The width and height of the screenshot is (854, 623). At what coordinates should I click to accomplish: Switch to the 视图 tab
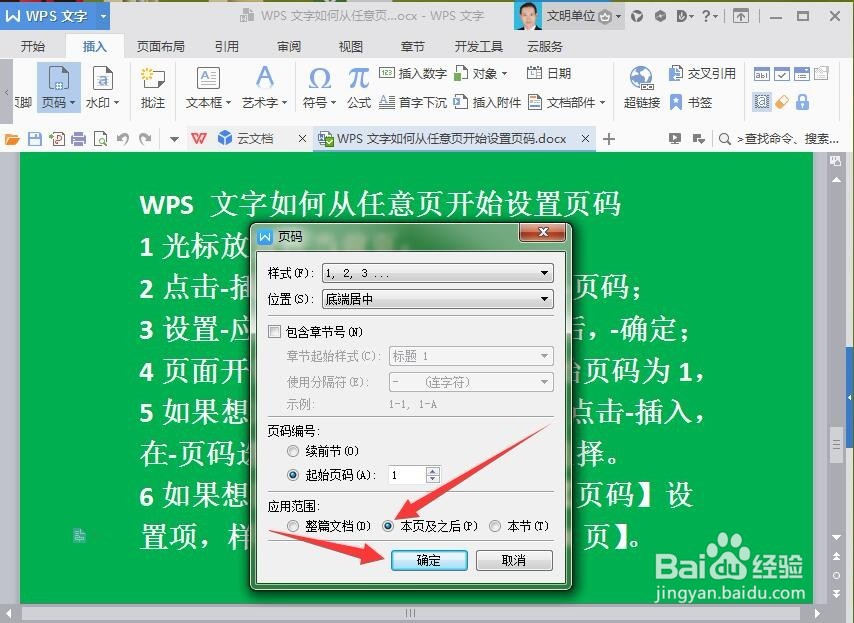[351, 47]
